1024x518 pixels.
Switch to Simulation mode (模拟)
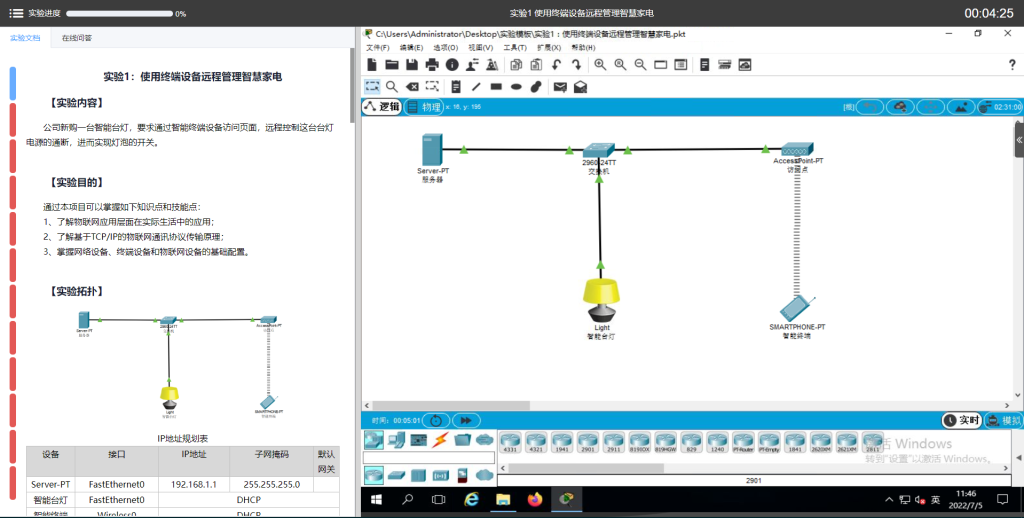point(1005,421)
